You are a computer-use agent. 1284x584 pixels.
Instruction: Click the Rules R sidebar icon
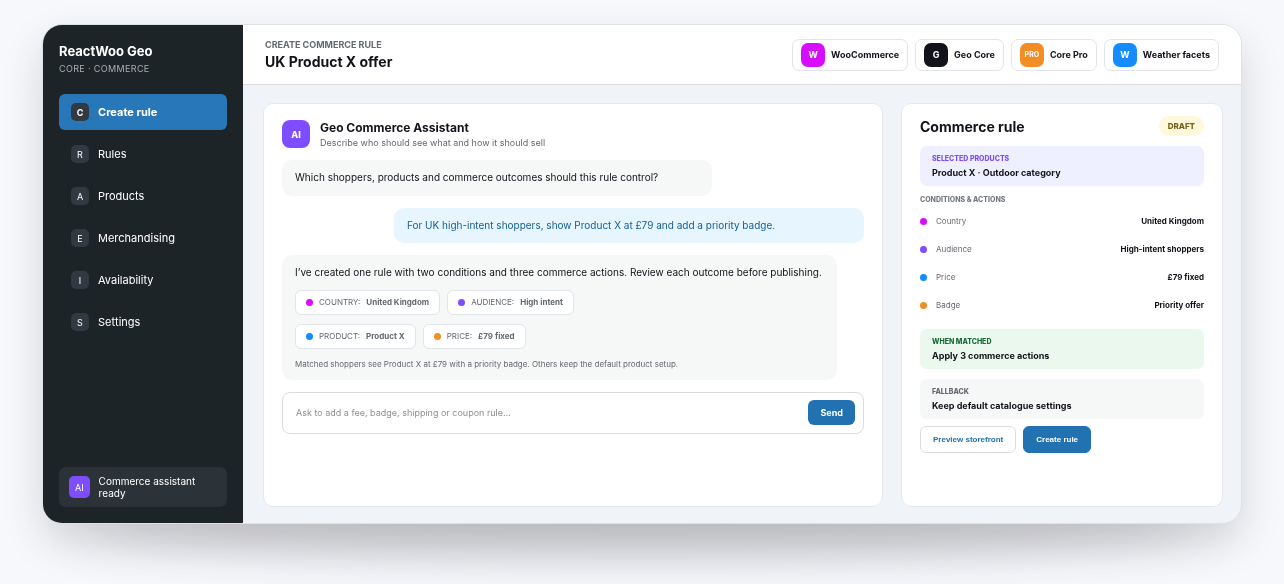pyautogui.click(x=80, y=154)
